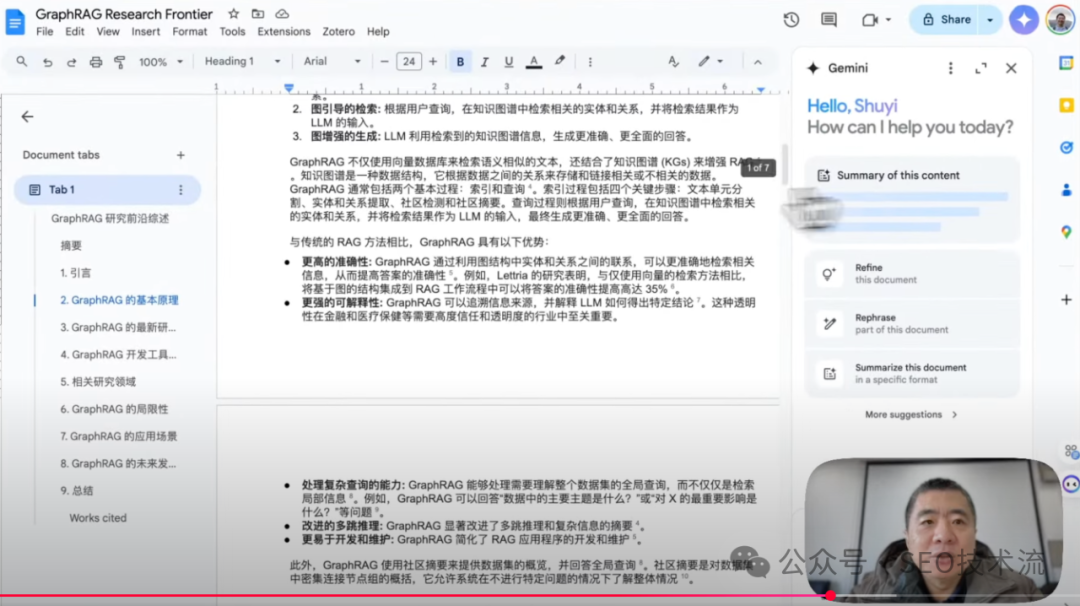Star the GraphRAG Research Frontier document

point(233,14)
